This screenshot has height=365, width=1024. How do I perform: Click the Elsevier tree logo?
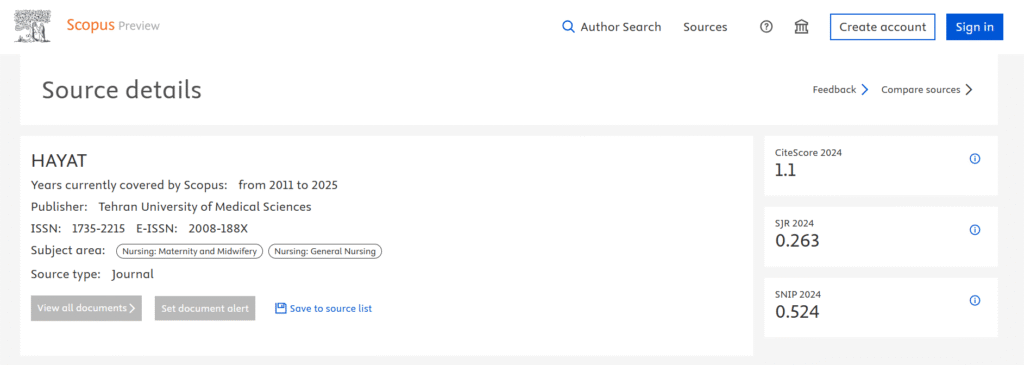click(x=33, y=27)
